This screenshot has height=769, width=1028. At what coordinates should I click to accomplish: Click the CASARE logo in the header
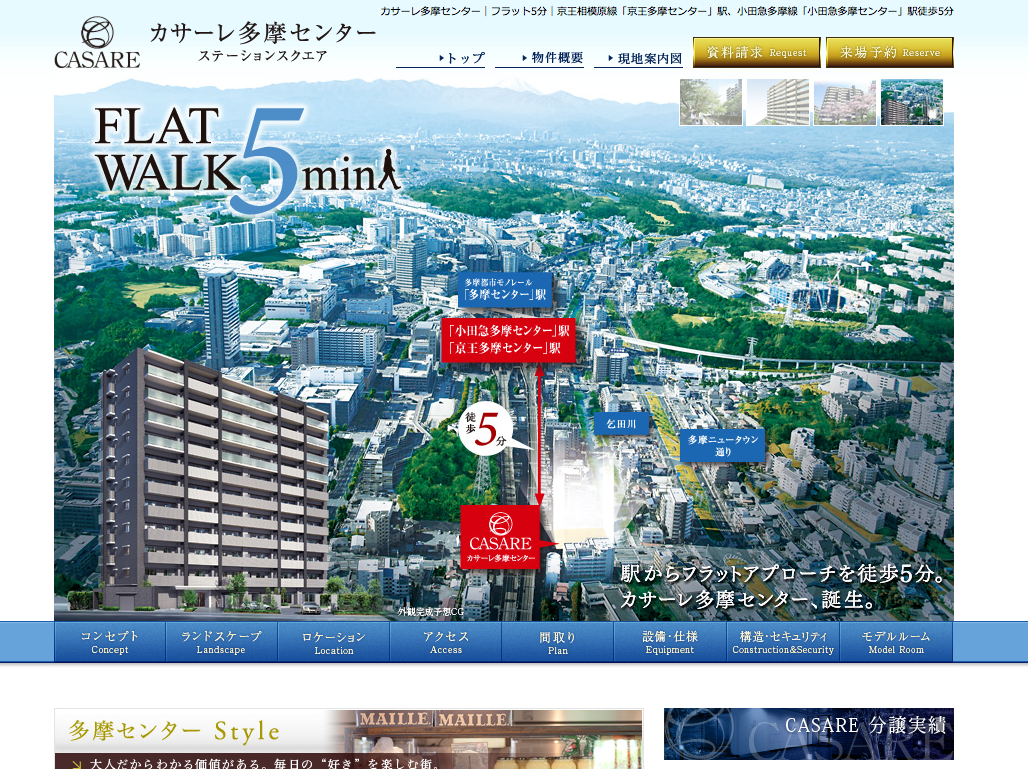tap(97, 43)
